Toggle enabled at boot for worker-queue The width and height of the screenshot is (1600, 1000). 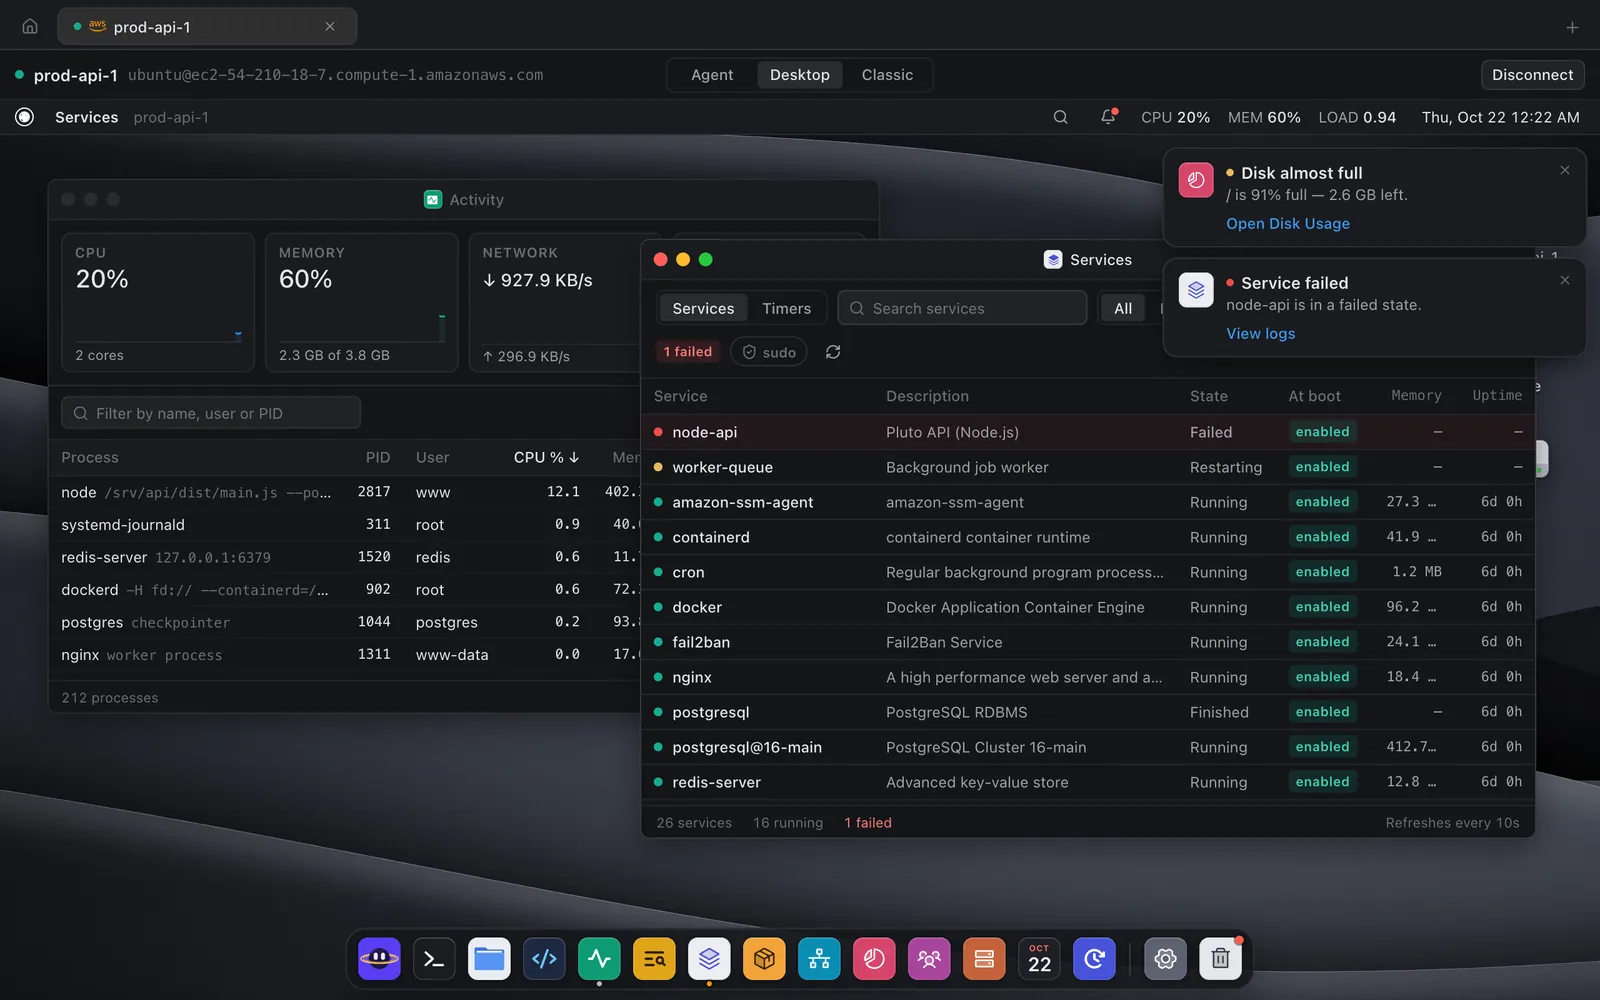[1322, 467]
